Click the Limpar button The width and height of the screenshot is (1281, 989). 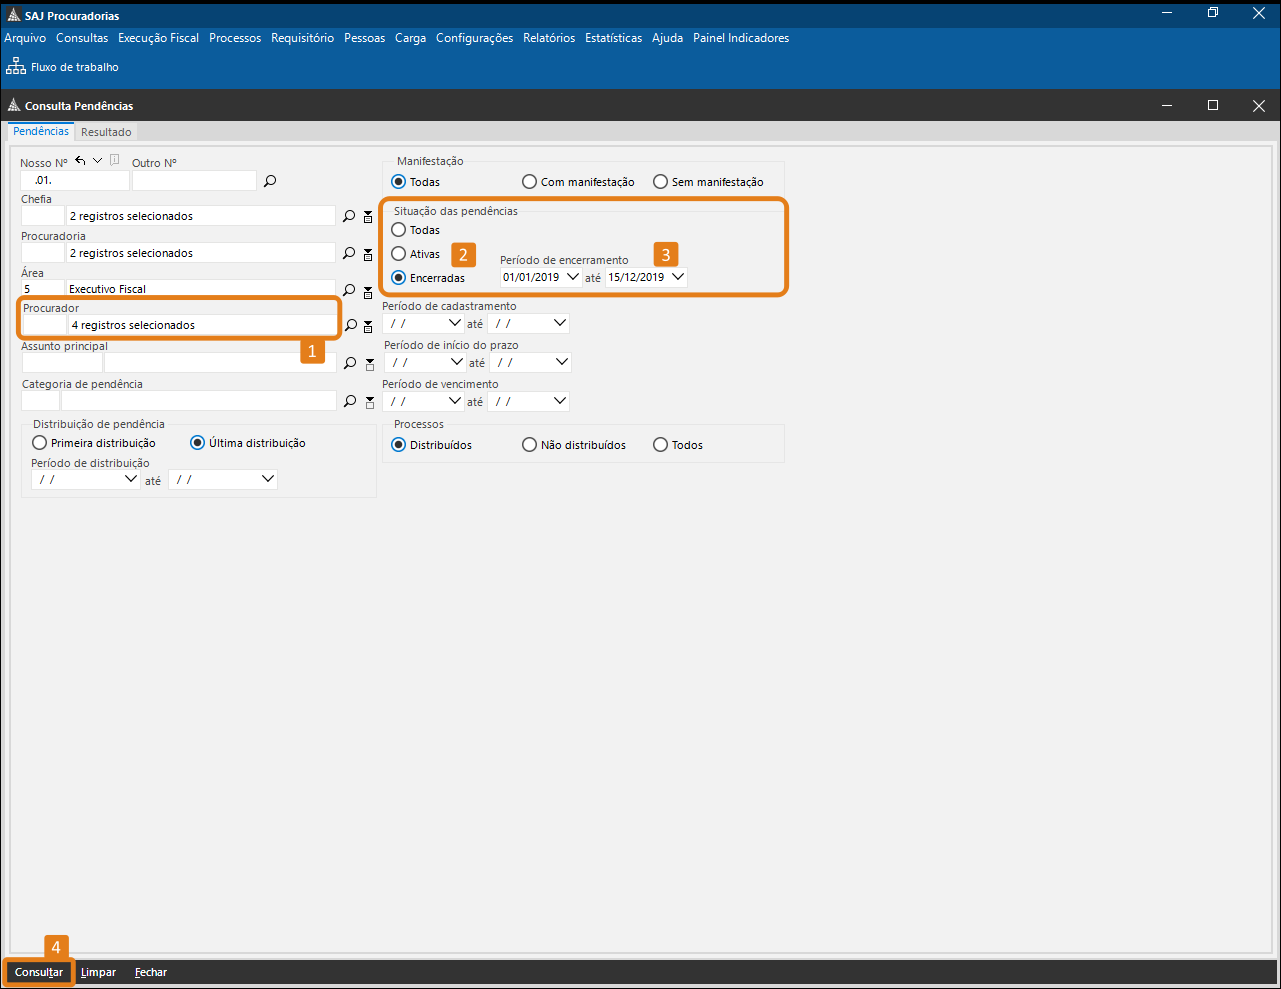[98, 972]
